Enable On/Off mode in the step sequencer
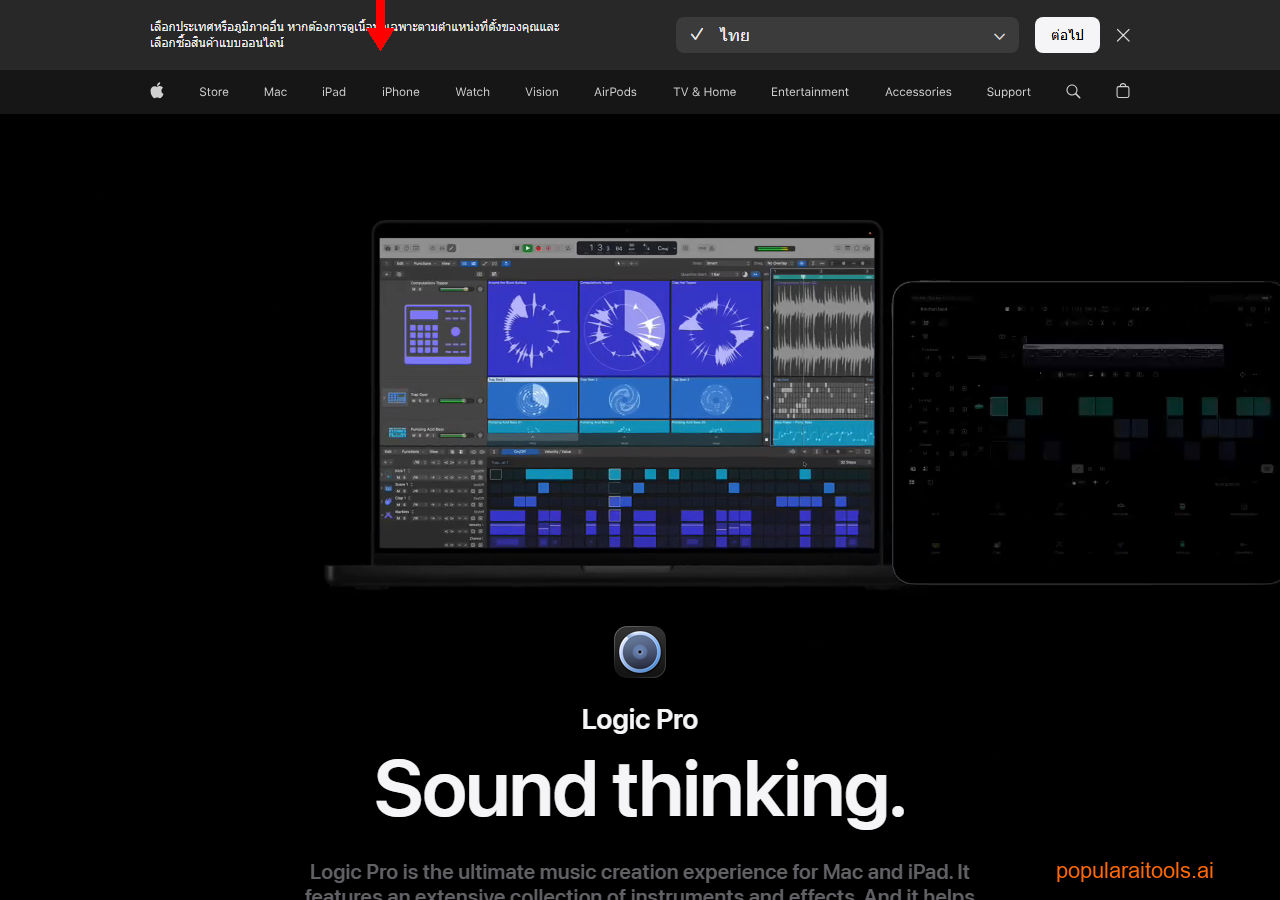 coord(520,452)
